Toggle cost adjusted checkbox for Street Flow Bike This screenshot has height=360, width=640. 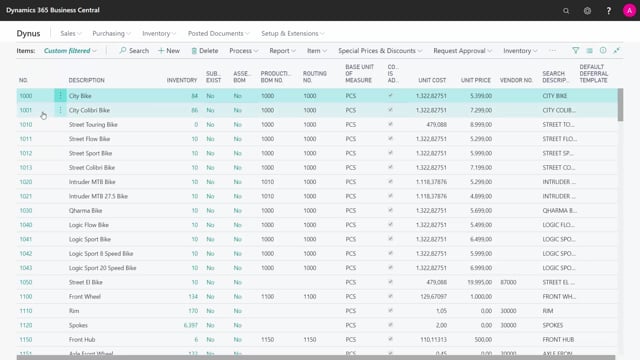click(391, 138)
